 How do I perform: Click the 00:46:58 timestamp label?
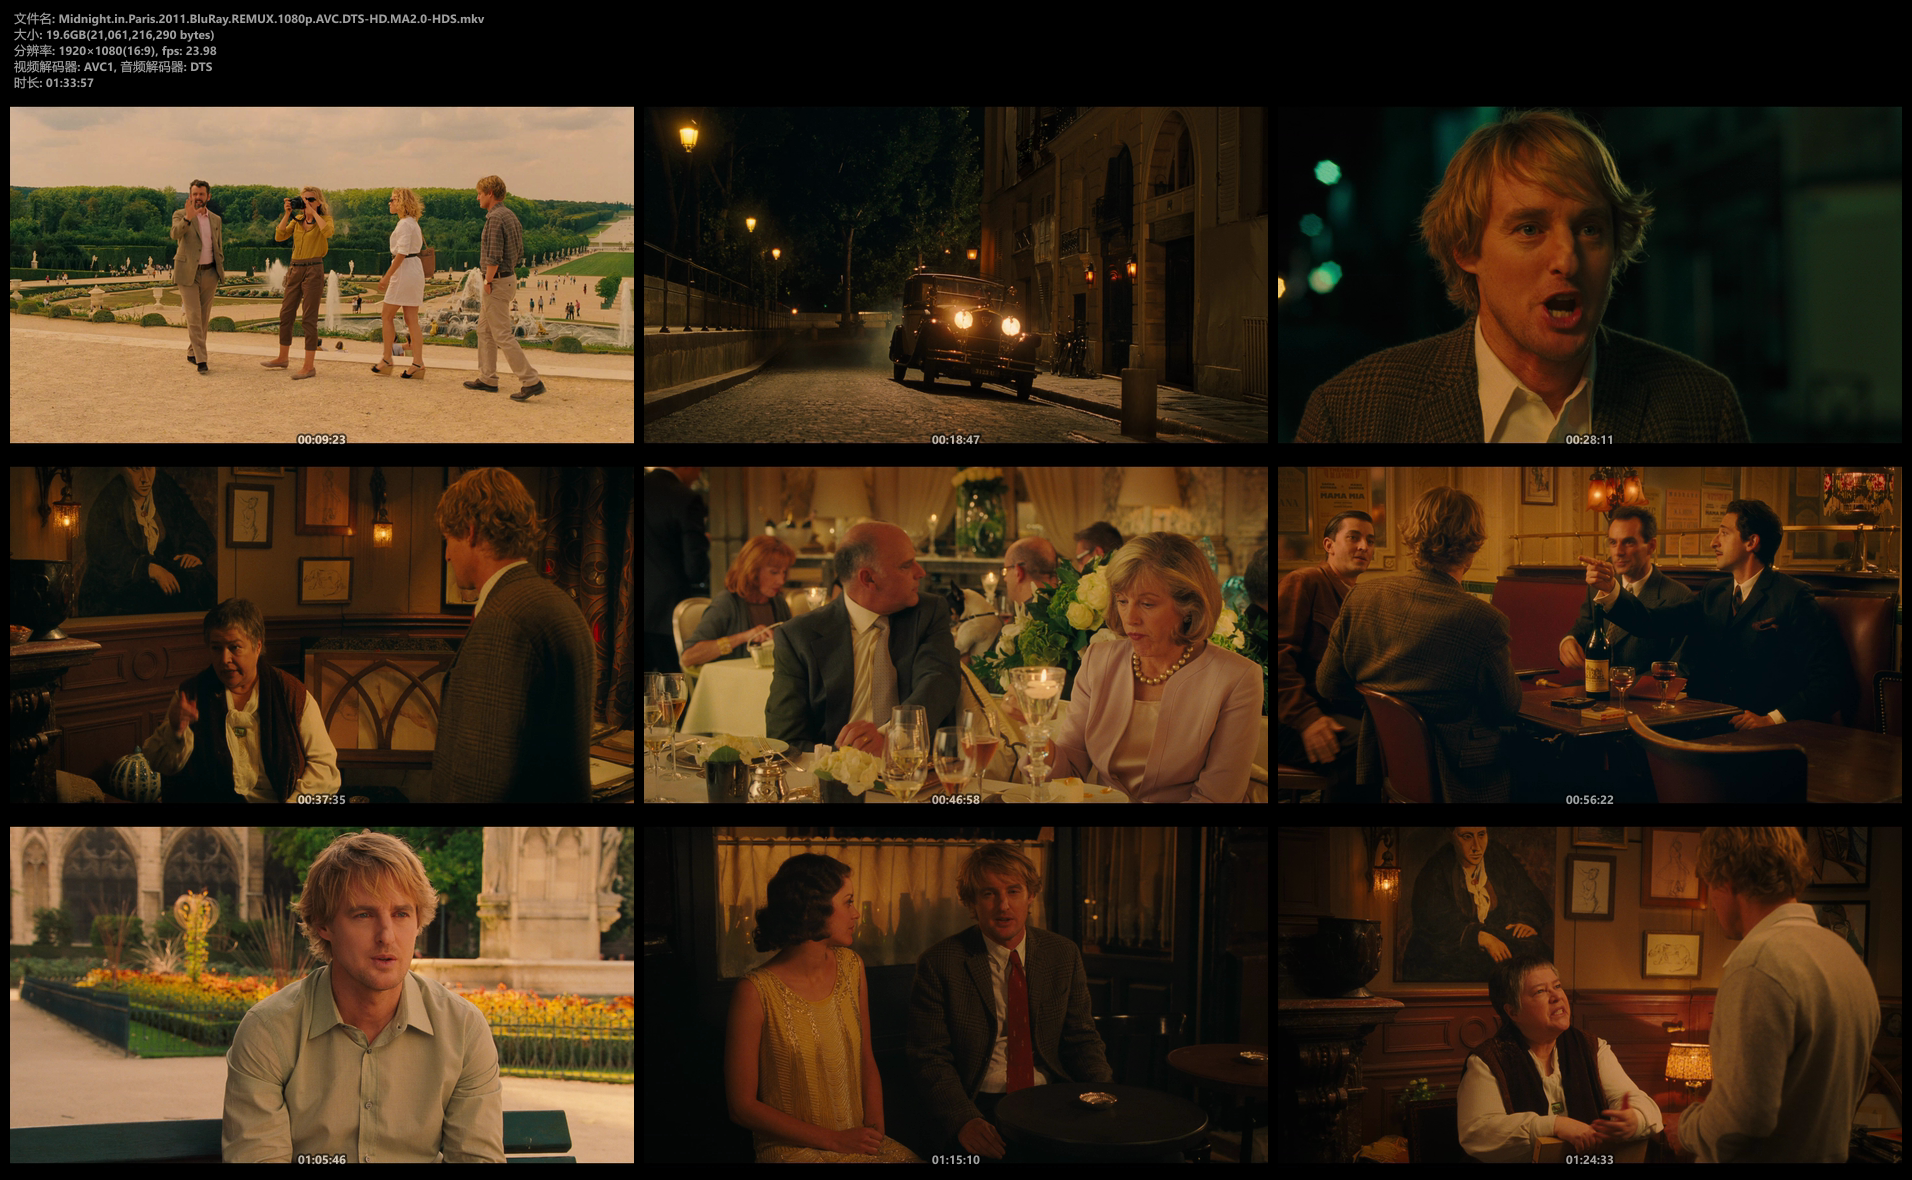tap(955, 800)
